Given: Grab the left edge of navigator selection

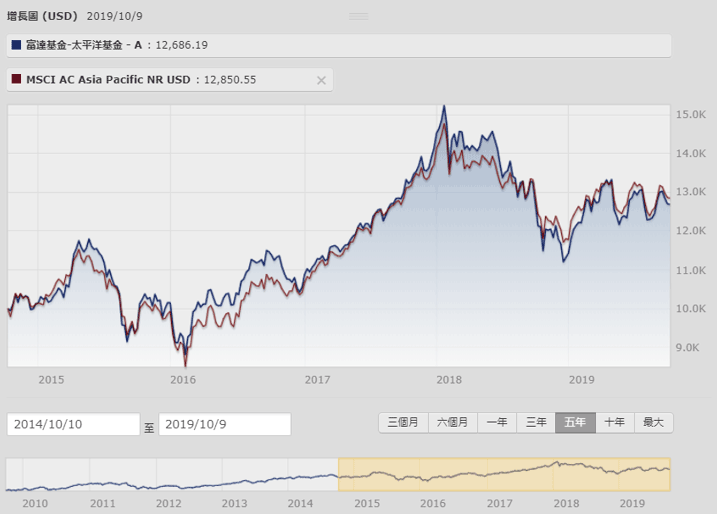Looking at the screenshot, I should click(x=339, y=474).
